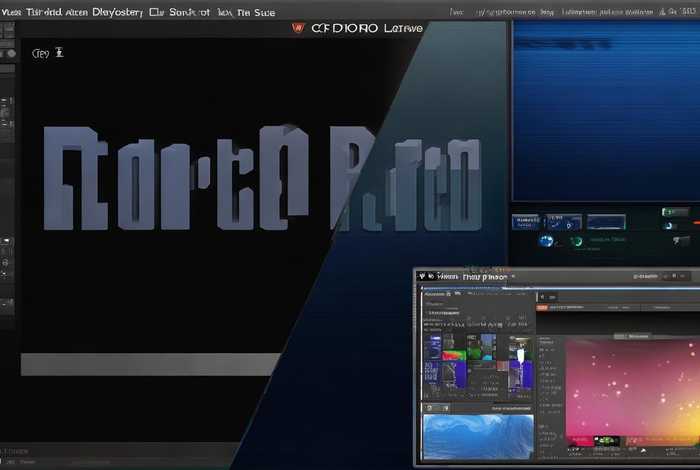Toggle the second switch below the green one

pos(680,240)
